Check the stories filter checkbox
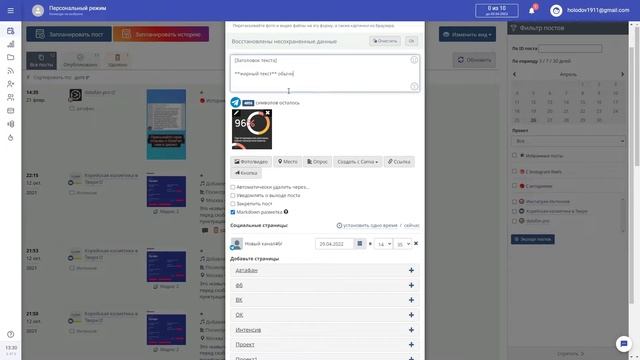 (x=514, y=186)
